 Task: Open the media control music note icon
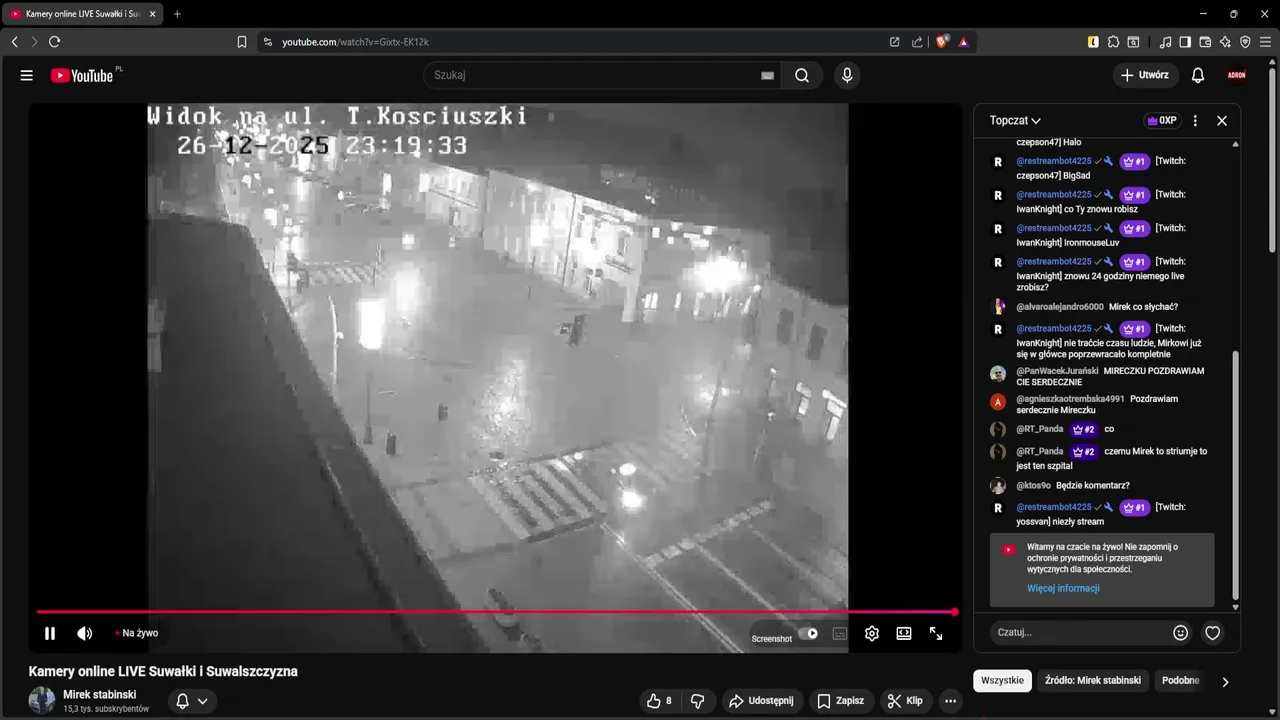(1165, 42)
